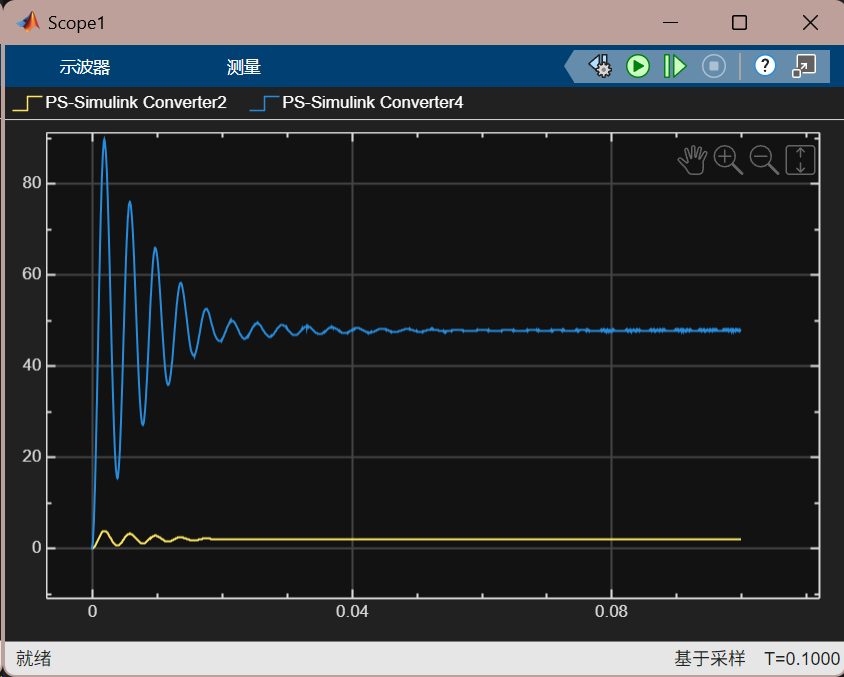Click the MATLAB logo in the title bar
844x677 pixels.
(28, 23)
